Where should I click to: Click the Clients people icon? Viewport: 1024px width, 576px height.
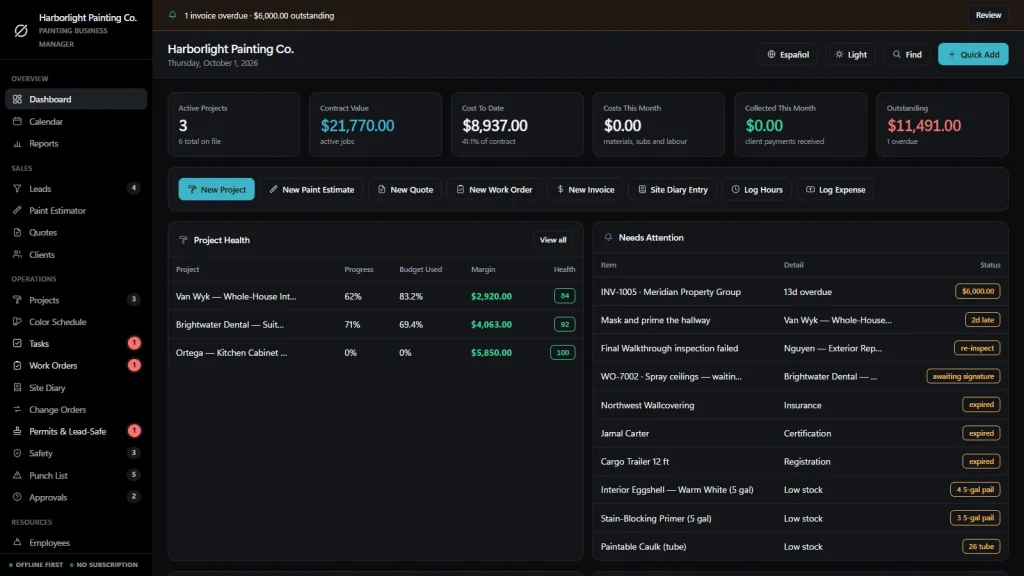coord(18,255)
